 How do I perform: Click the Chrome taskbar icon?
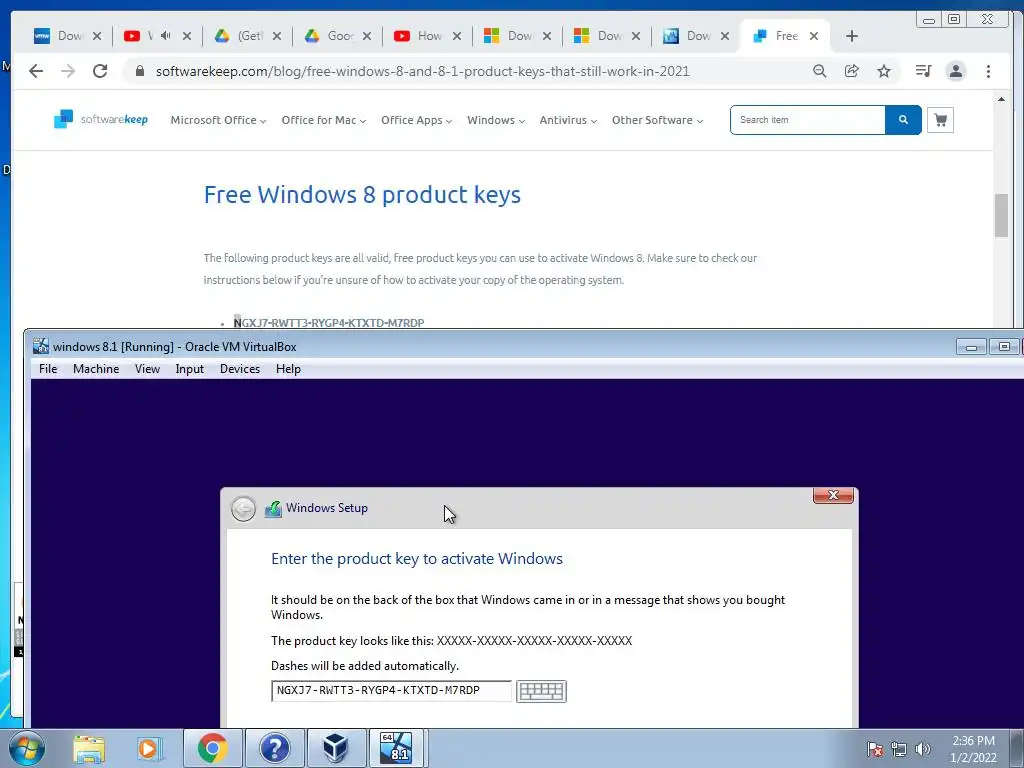coord(212,748)
